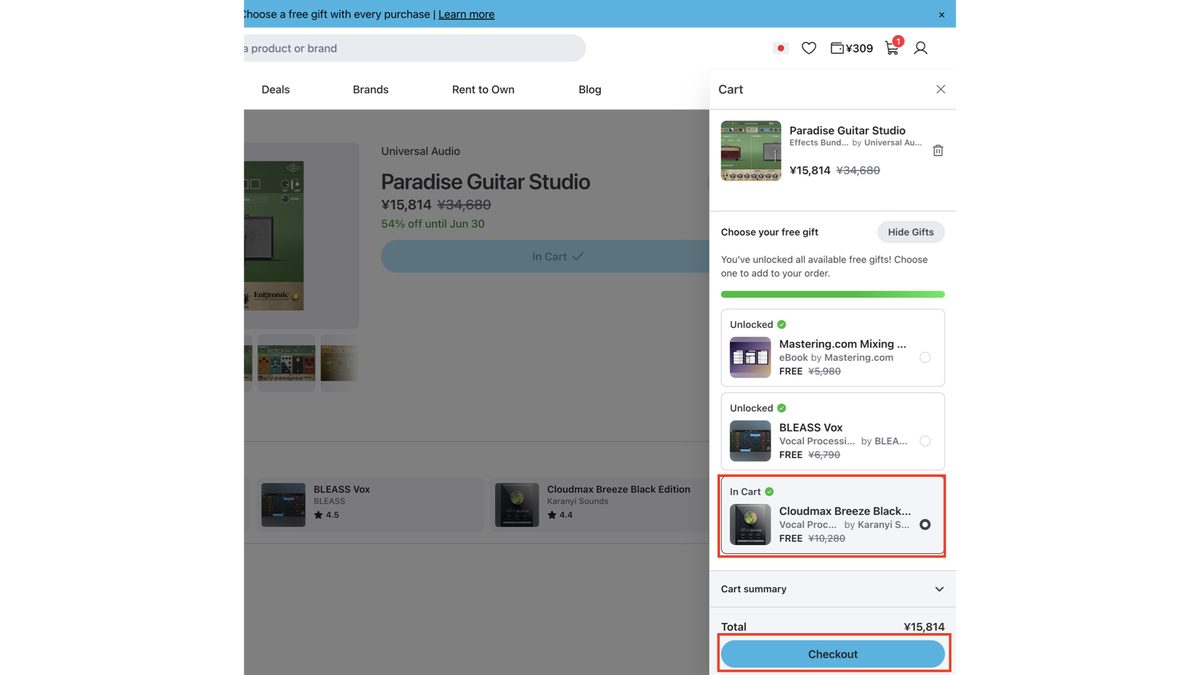Close the Cart panel
The height and width of the screenshot is (675, 1200).
coord(941,89)
